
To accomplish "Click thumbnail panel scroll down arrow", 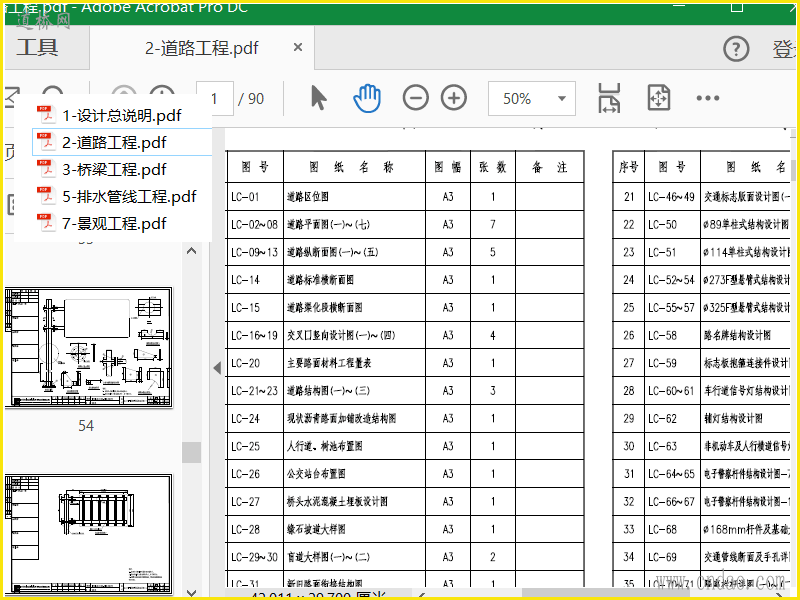I will 192,593.
